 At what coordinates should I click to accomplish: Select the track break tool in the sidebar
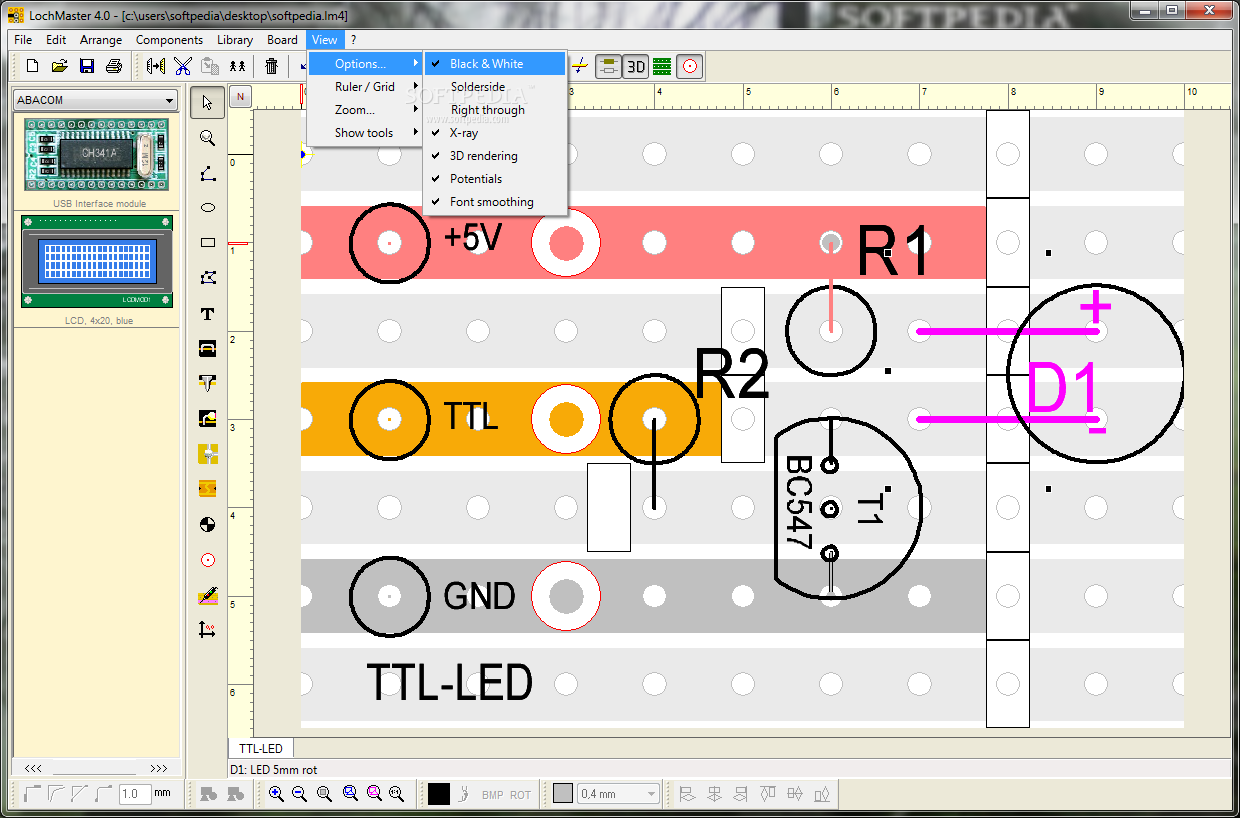click(x=207, y=489)
